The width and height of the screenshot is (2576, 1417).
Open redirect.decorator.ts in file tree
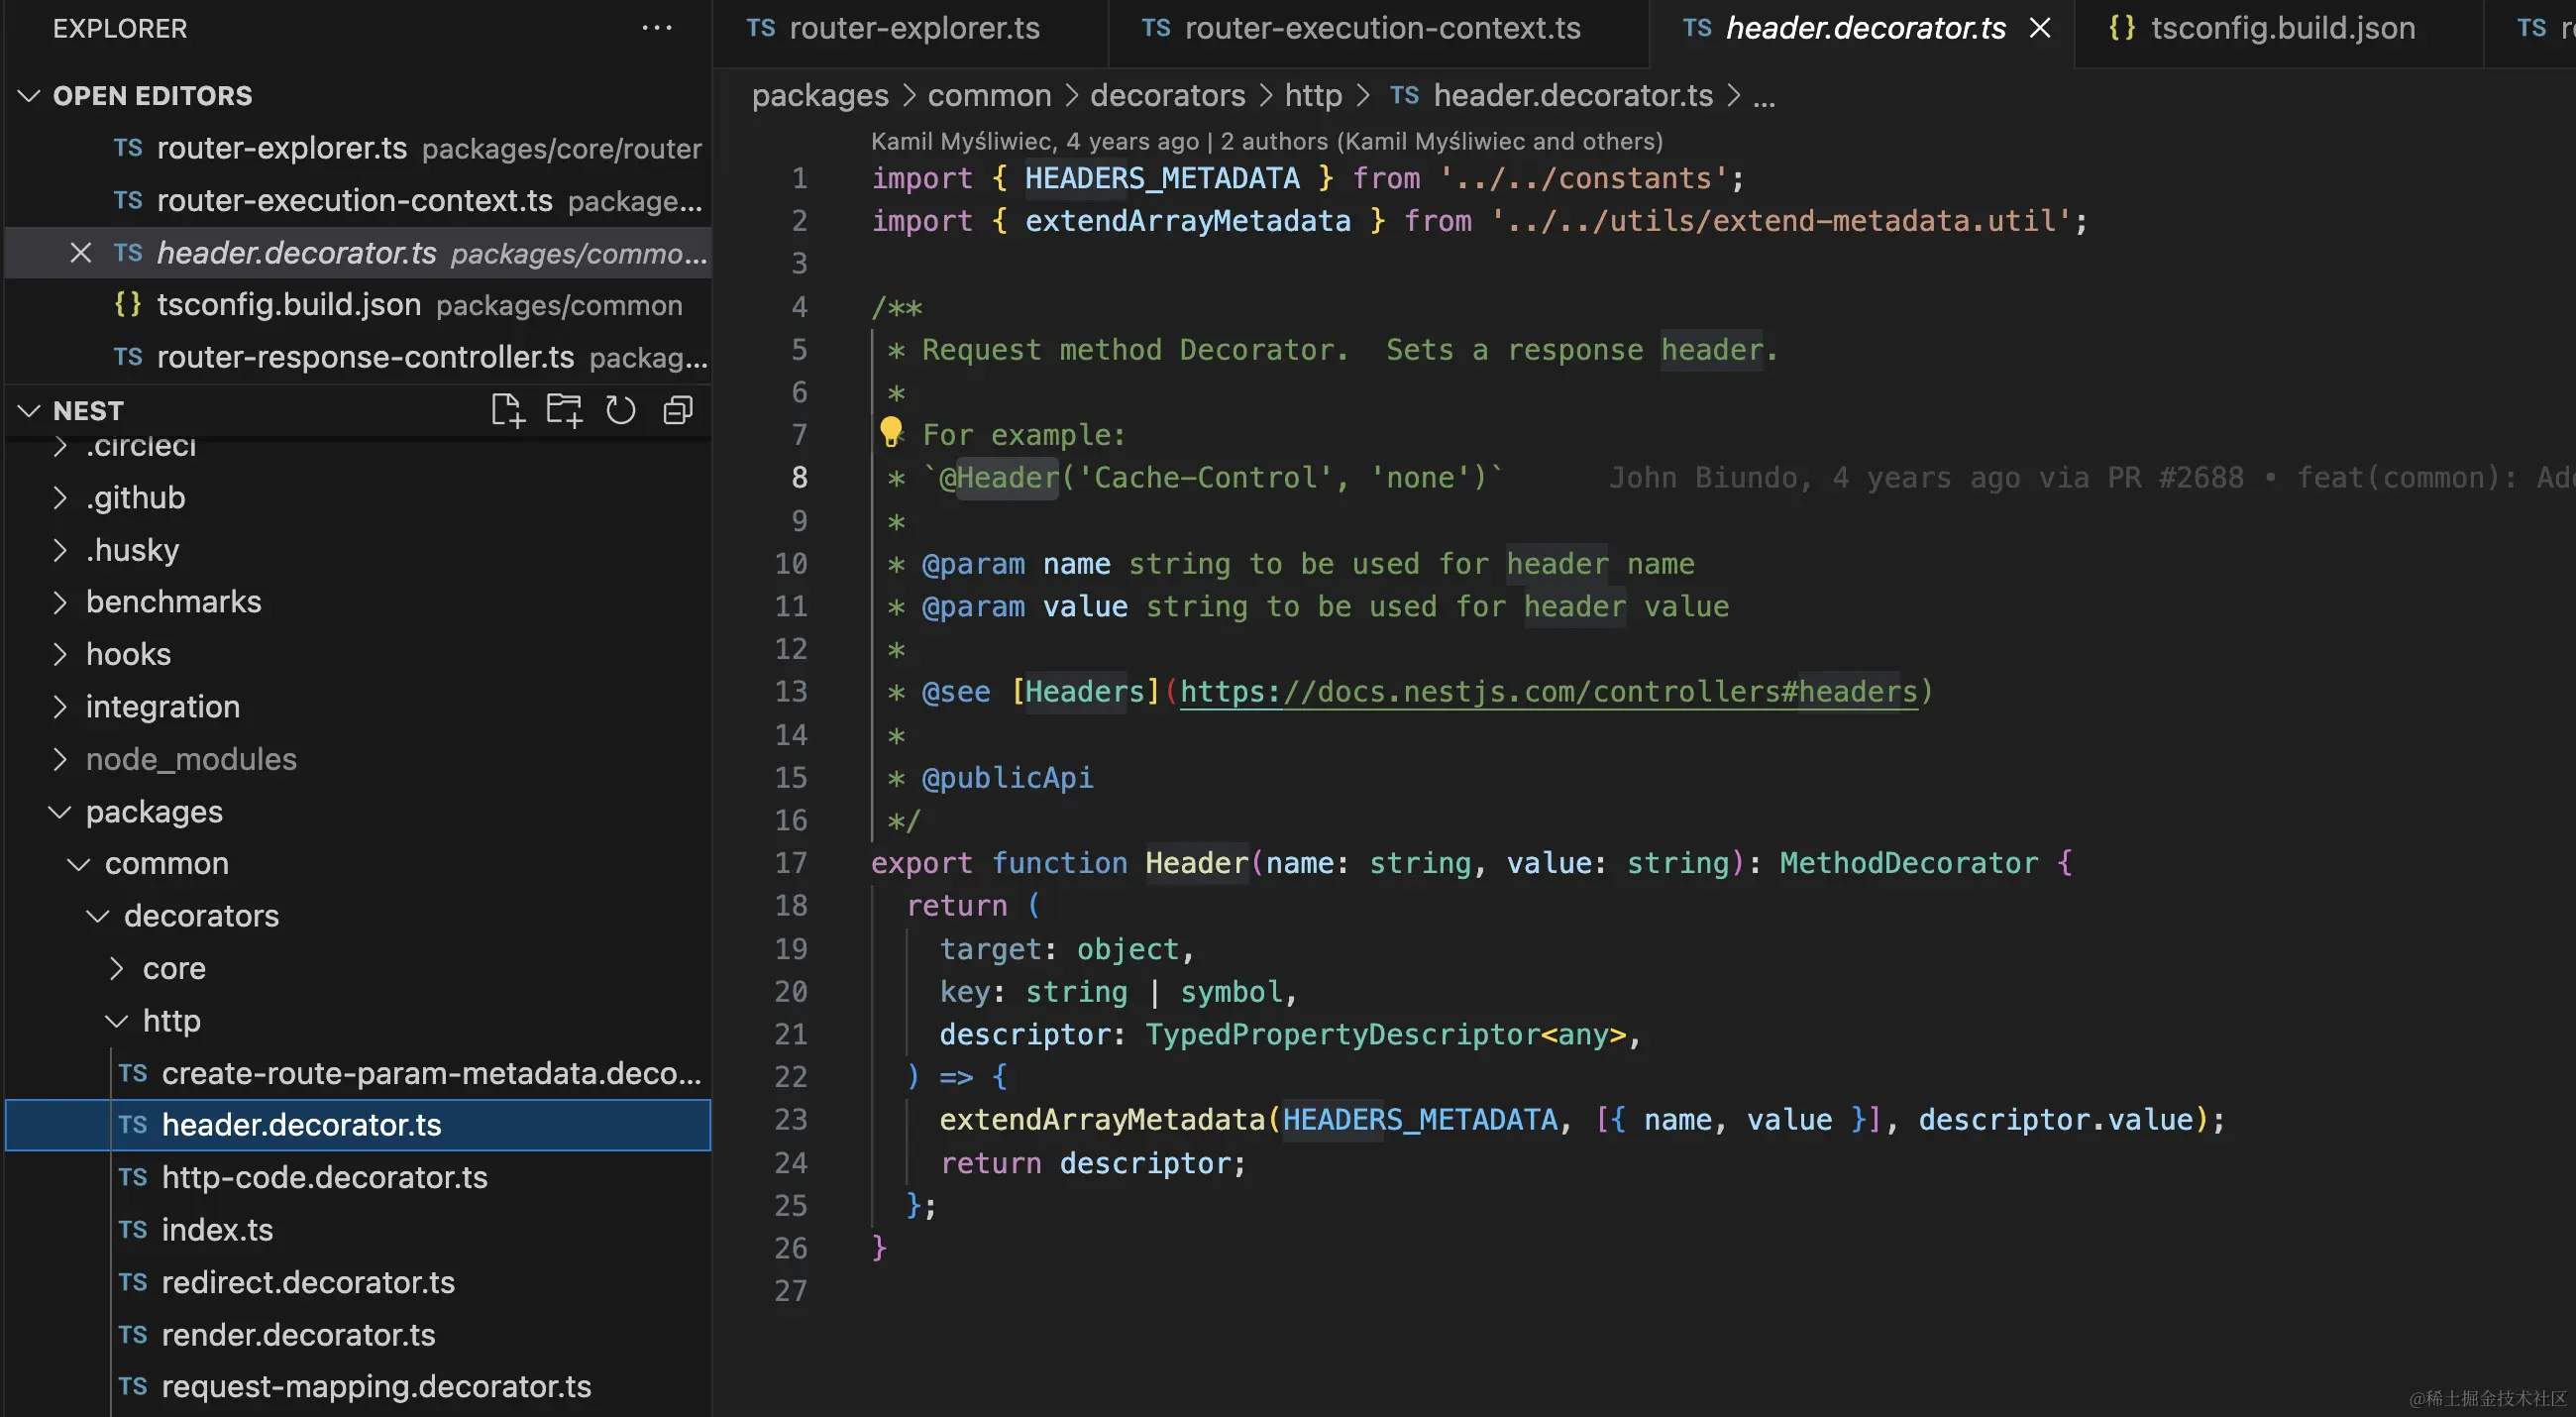[308, 1282]
